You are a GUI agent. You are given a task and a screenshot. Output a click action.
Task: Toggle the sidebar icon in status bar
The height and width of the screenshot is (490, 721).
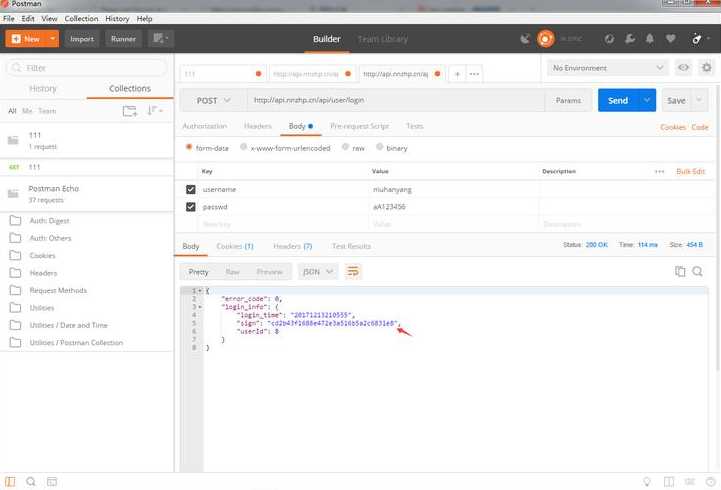[x=10, y=482]
